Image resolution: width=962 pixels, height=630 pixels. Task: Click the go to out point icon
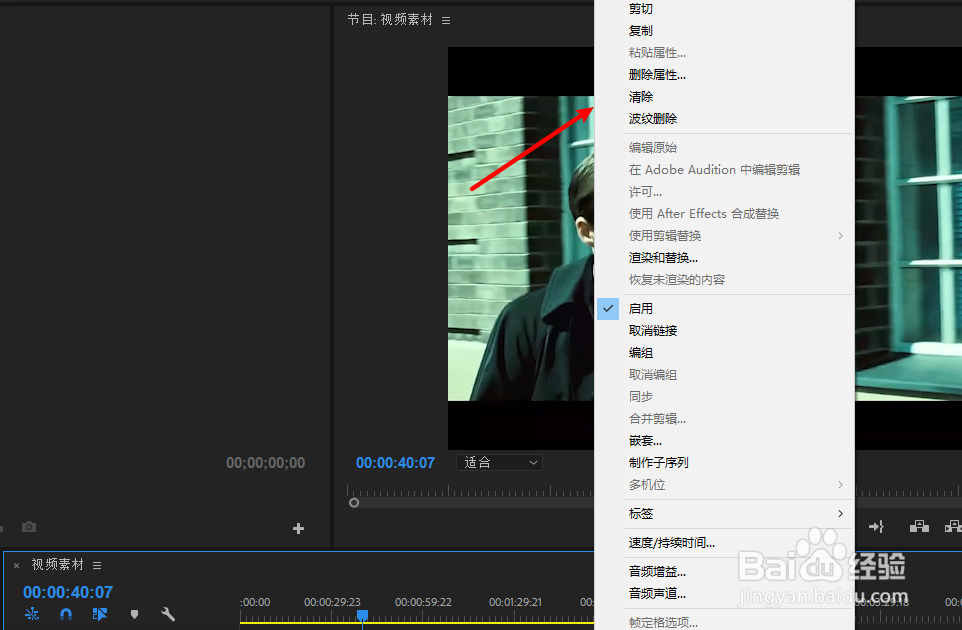tap(876, 526)
